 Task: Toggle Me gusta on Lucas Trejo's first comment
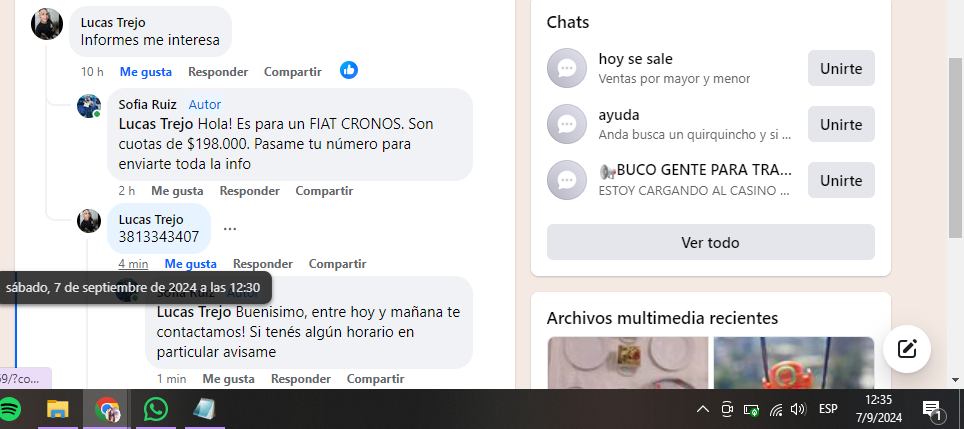146,72
